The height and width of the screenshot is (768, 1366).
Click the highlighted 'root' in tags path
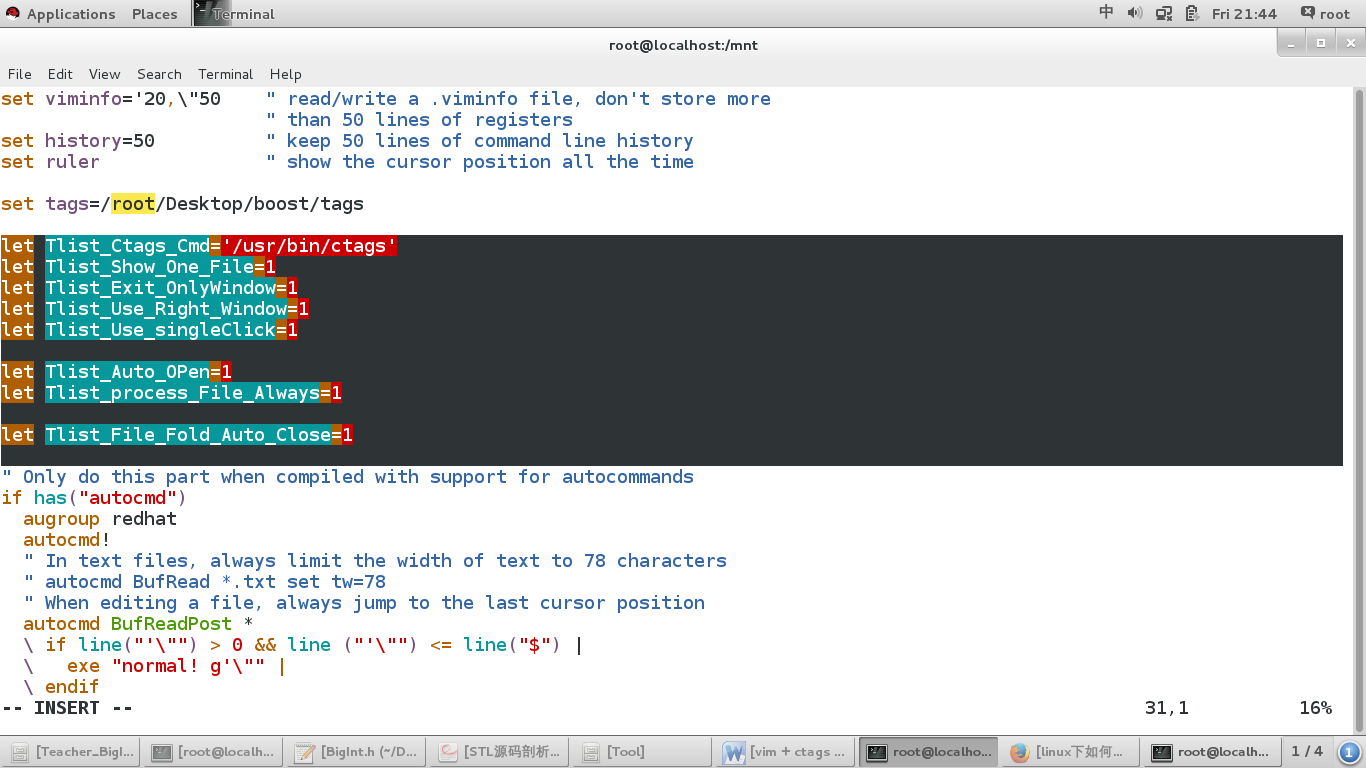coord(133,204)
